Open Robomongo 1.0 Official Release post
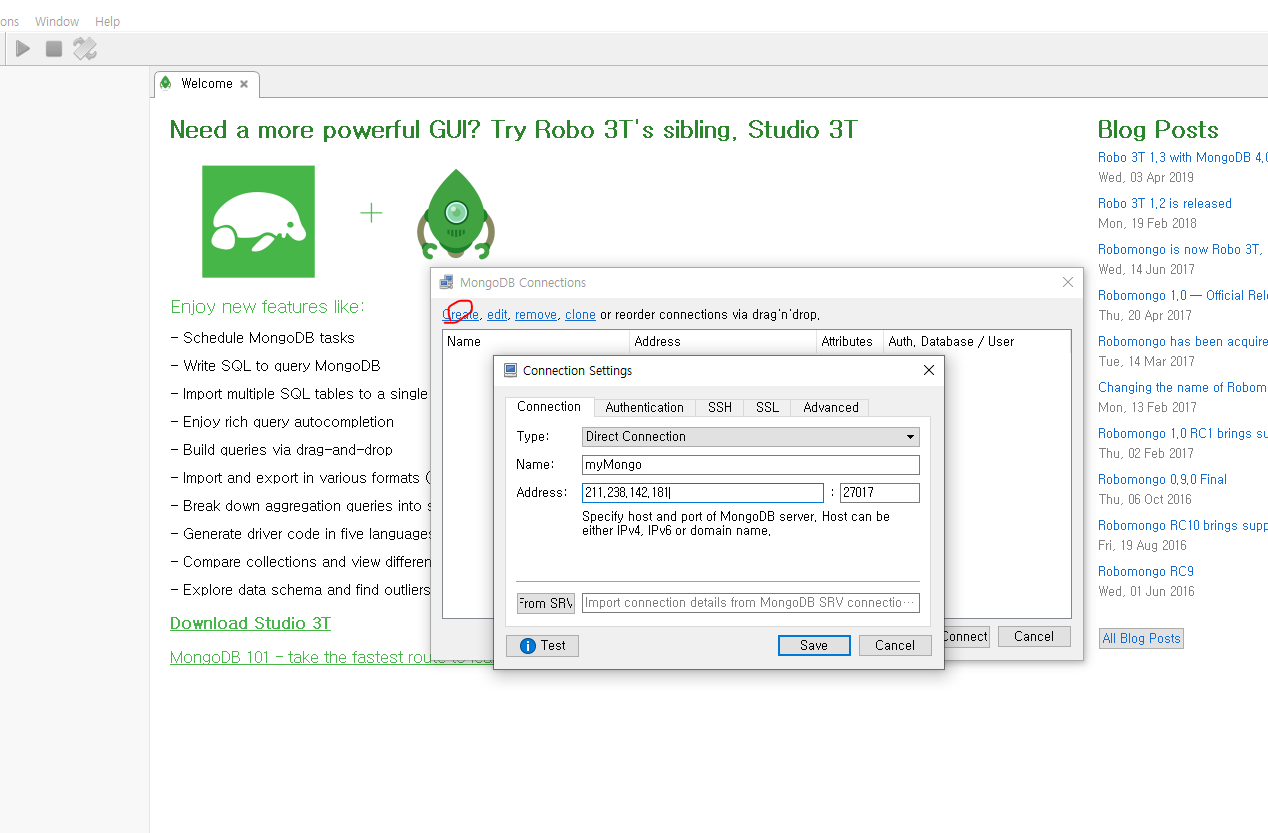Viewport: 1268px width, 833px height. coord(1183,295)
